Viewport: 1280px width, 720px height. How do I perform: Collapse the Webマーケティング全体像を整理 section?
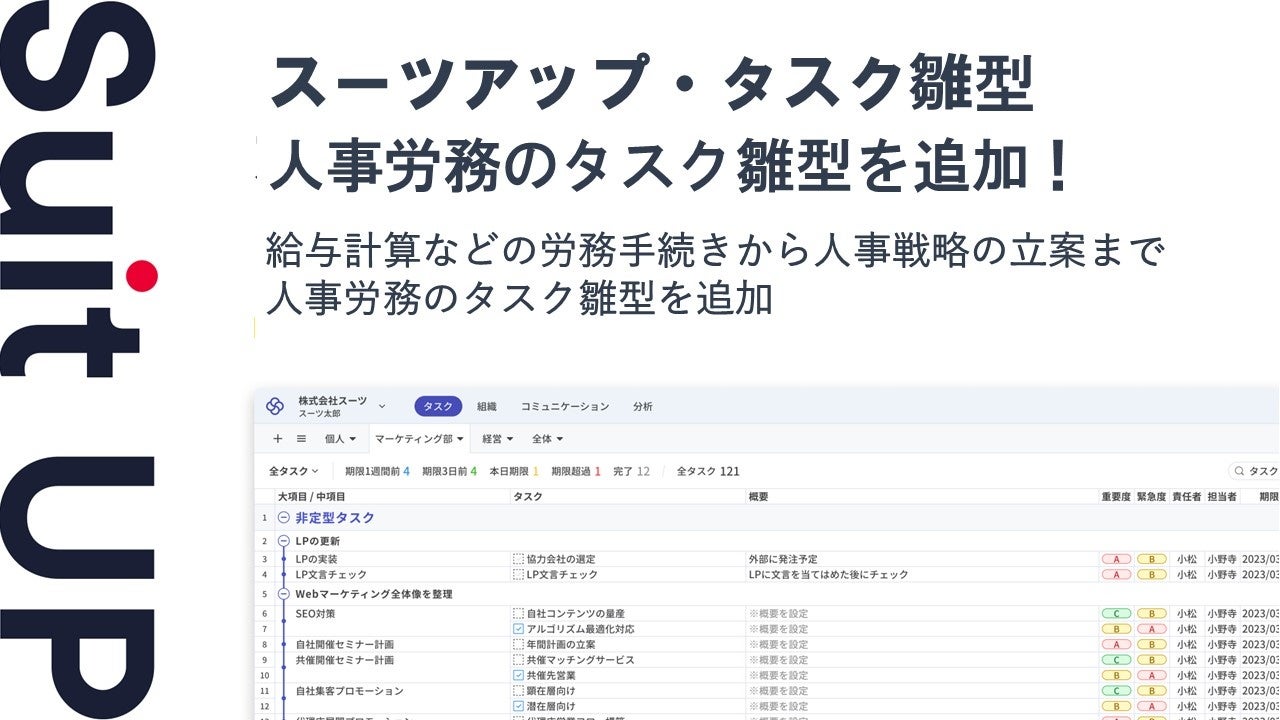coord(283,594)
